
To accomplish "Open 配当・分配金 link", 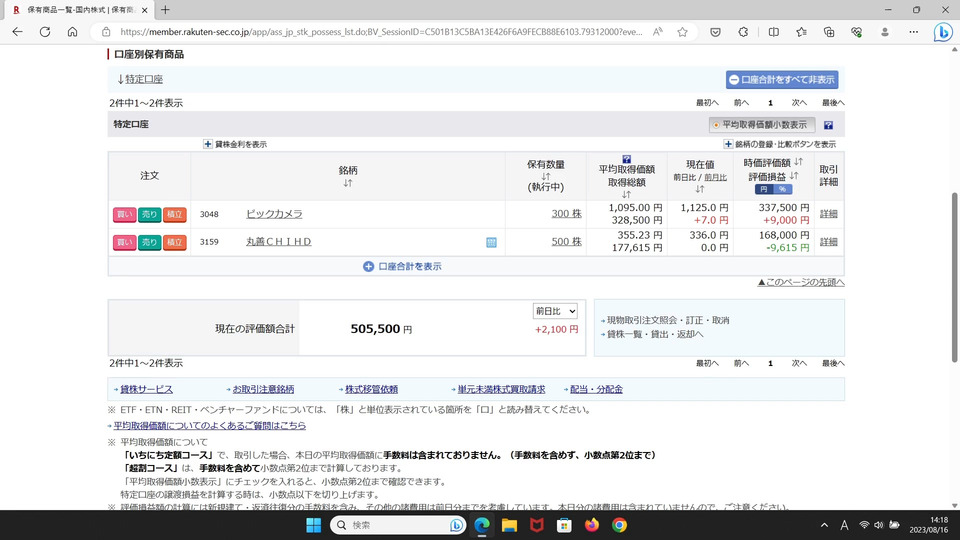I will pyautogui.click(x=596, y=389).
